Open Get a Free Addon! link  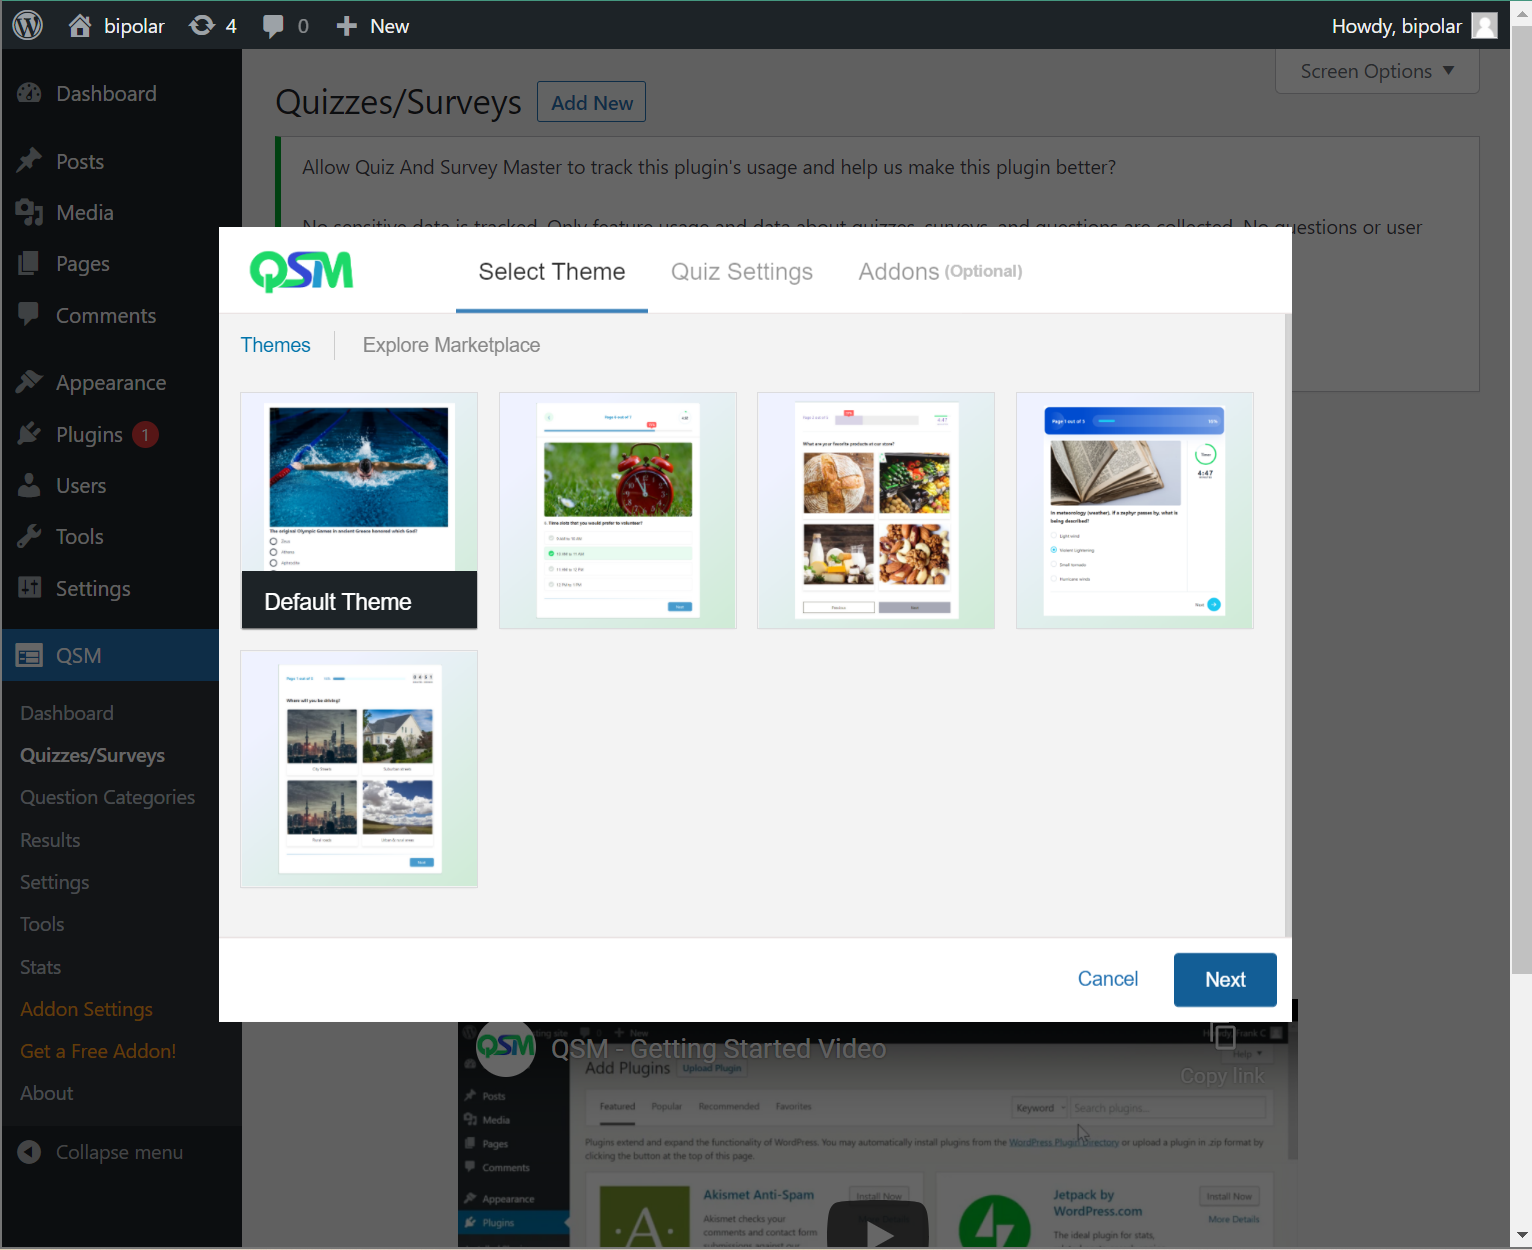point(98,1051)
